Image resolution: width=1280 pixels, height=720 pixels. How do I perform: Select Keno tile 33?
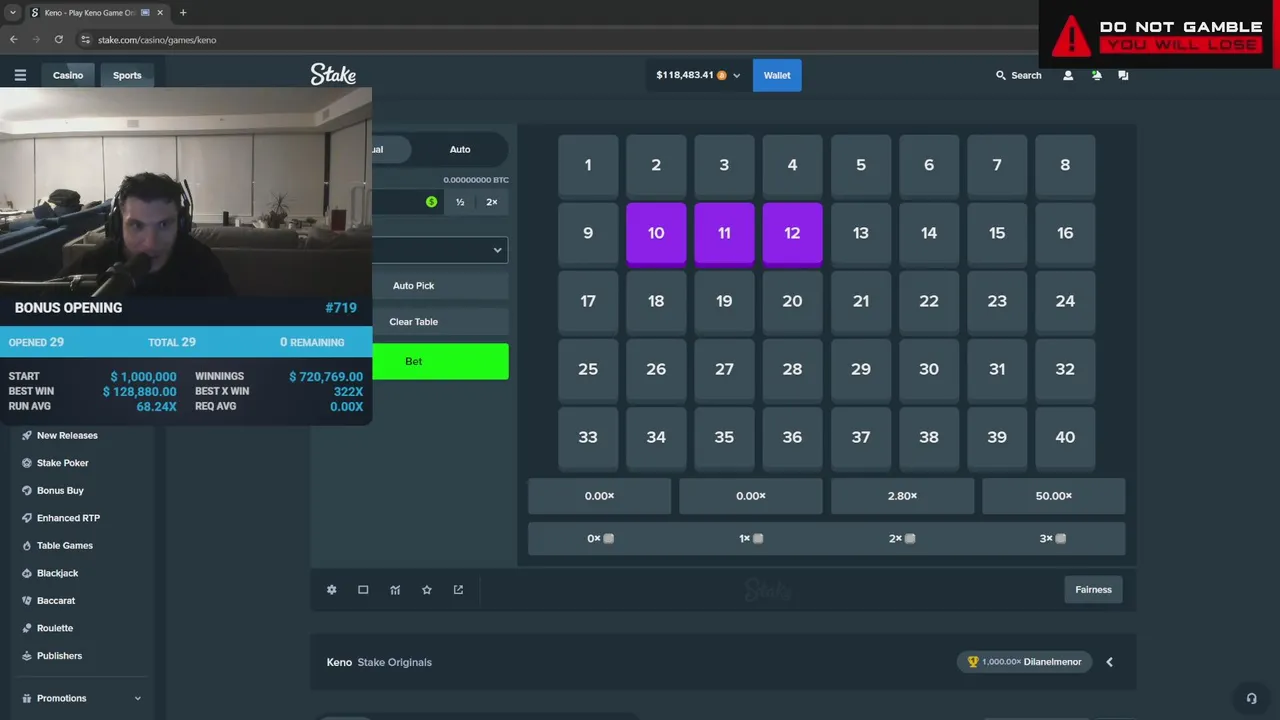click(588, 437)
